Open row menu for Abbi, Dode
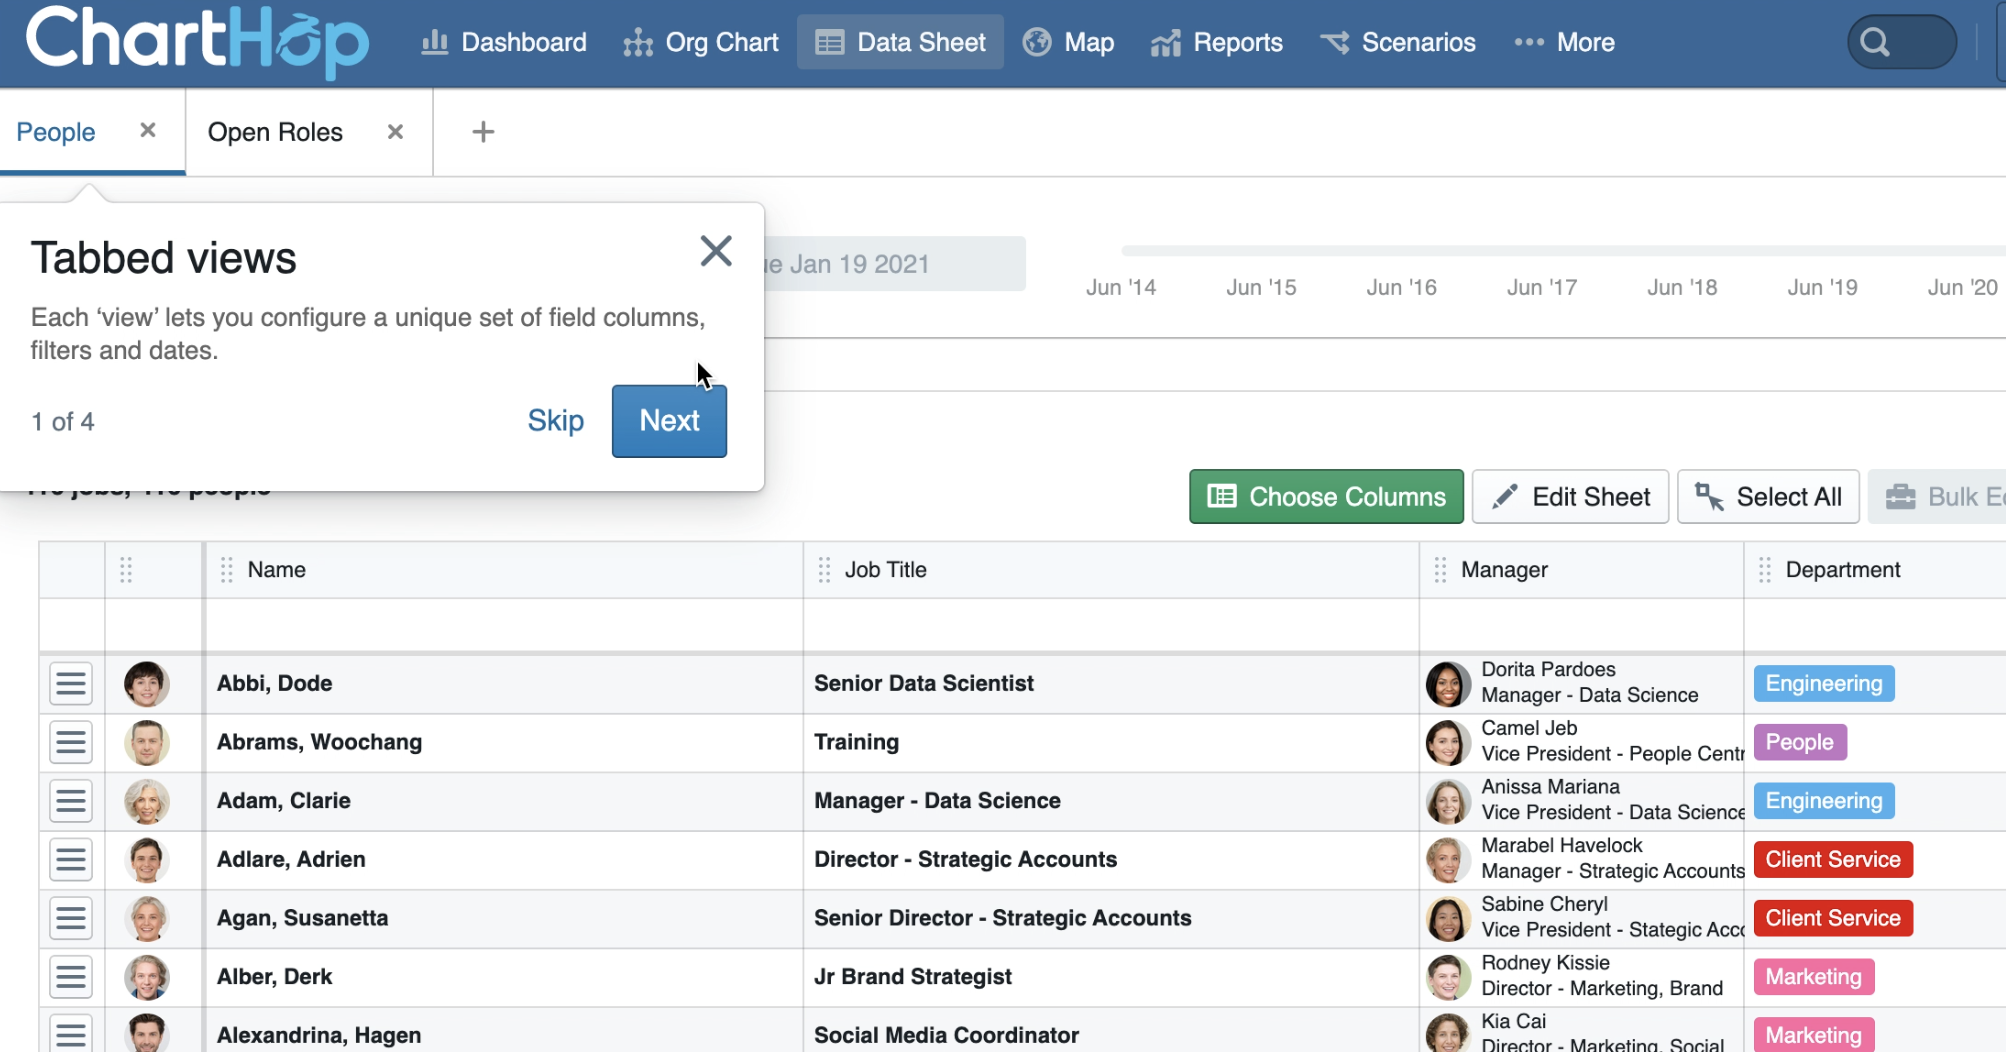 click(71, 684)
